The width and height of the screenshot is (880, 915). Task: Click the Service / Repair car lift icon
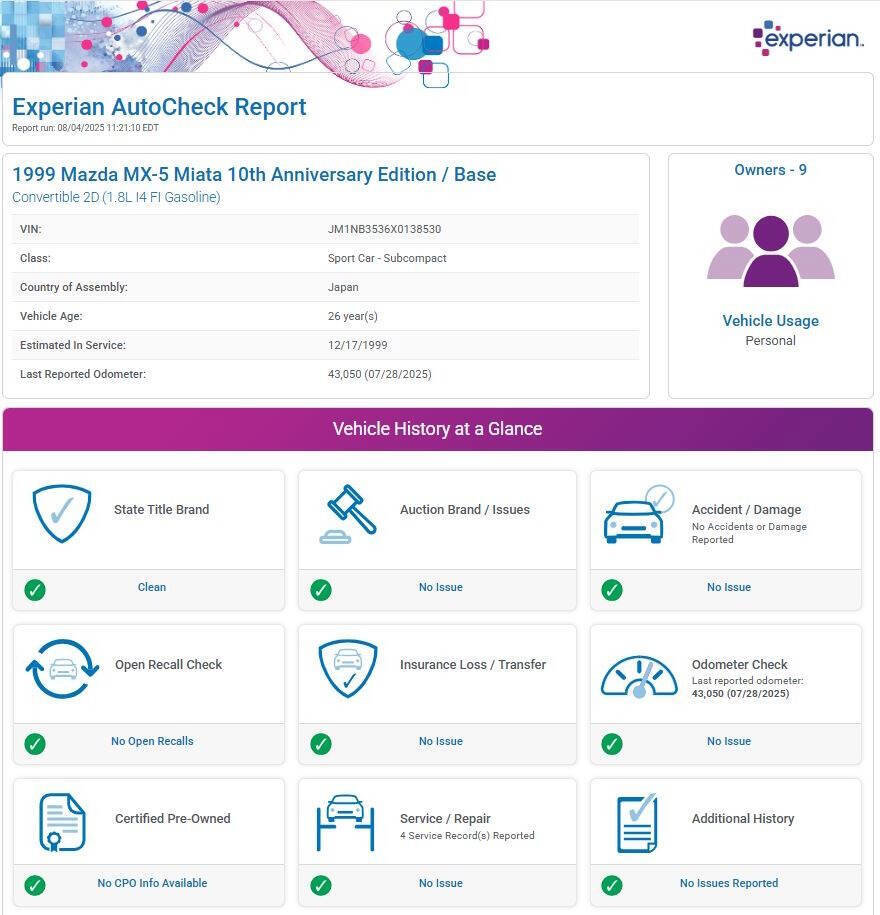[347, 822]
